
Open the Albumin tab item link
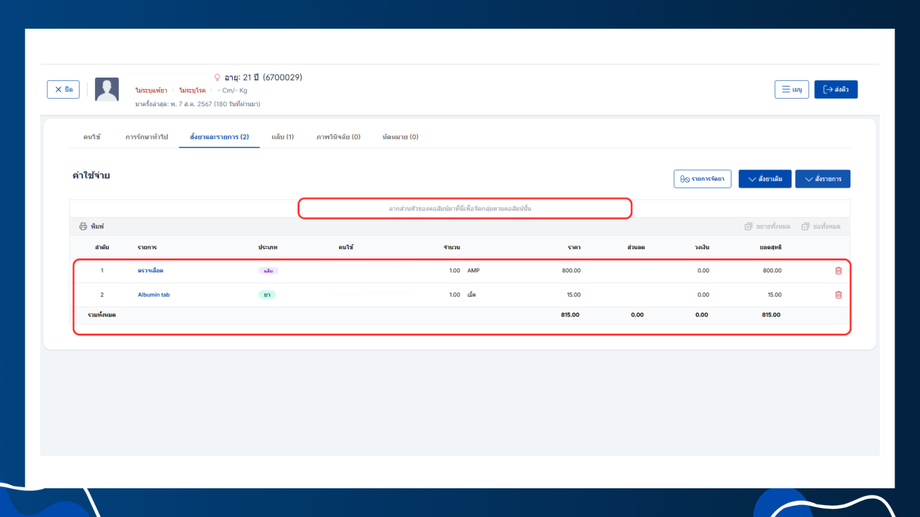pyautogui.click(x=153, y=295)
